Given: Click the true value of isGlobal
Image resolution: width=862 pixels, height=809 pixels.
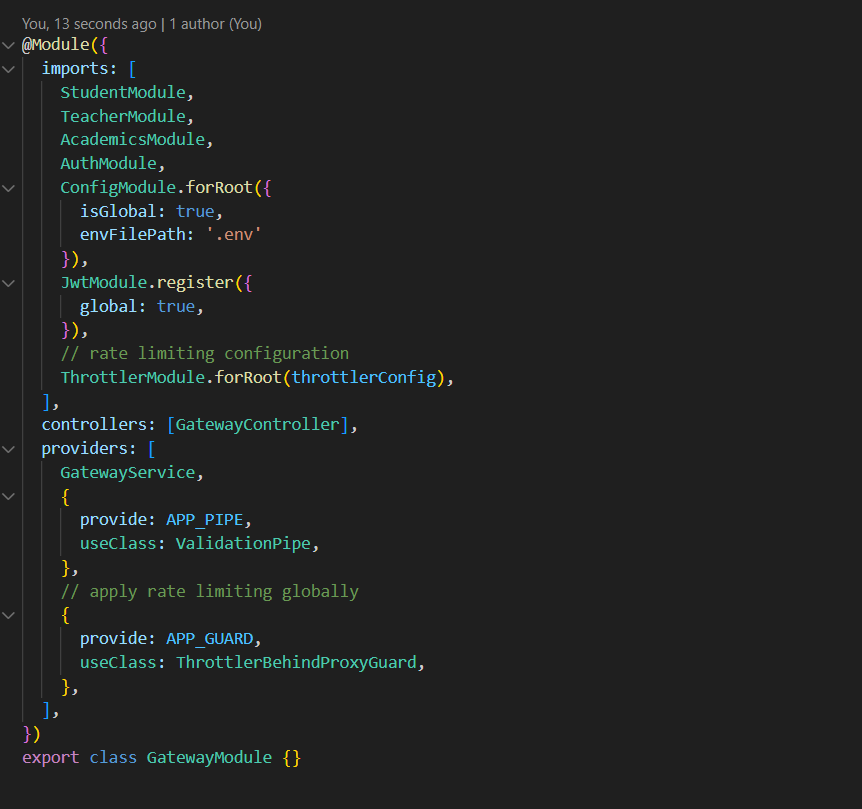Looking at the screenshot, I should pos(195,212).
